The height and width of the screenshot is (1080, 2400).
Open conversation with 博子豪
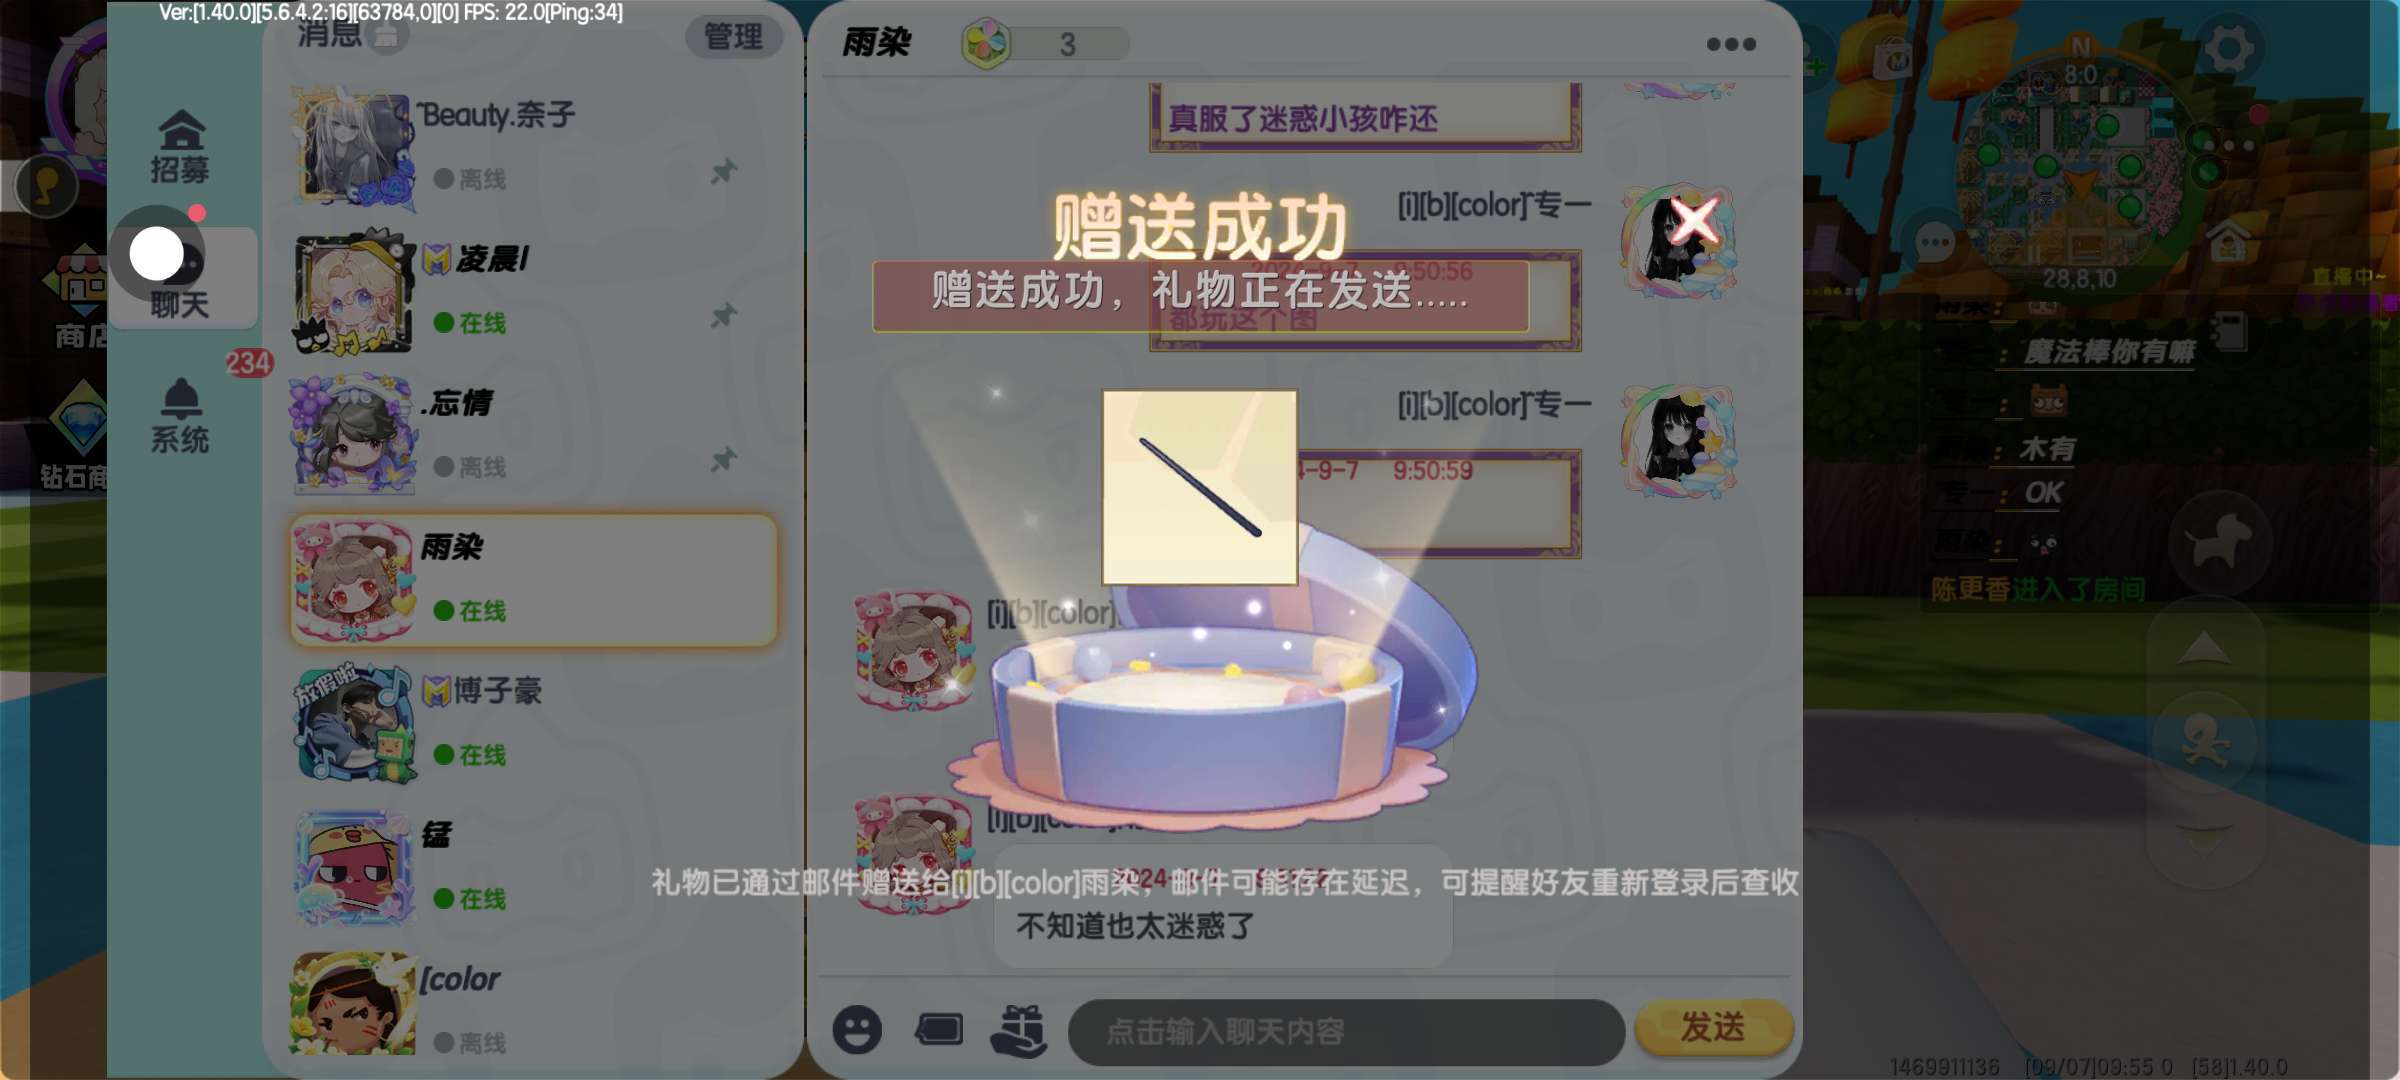click(533, 724)
